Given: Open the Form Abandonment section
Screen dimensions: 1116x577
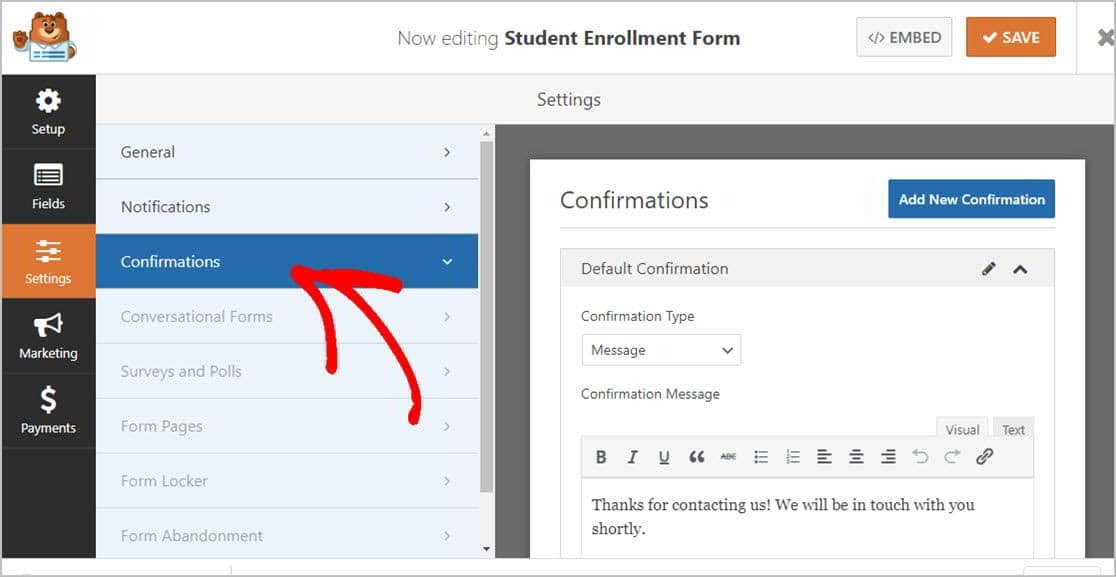Looking at the screenshot, I should click(x=287, y=534).
